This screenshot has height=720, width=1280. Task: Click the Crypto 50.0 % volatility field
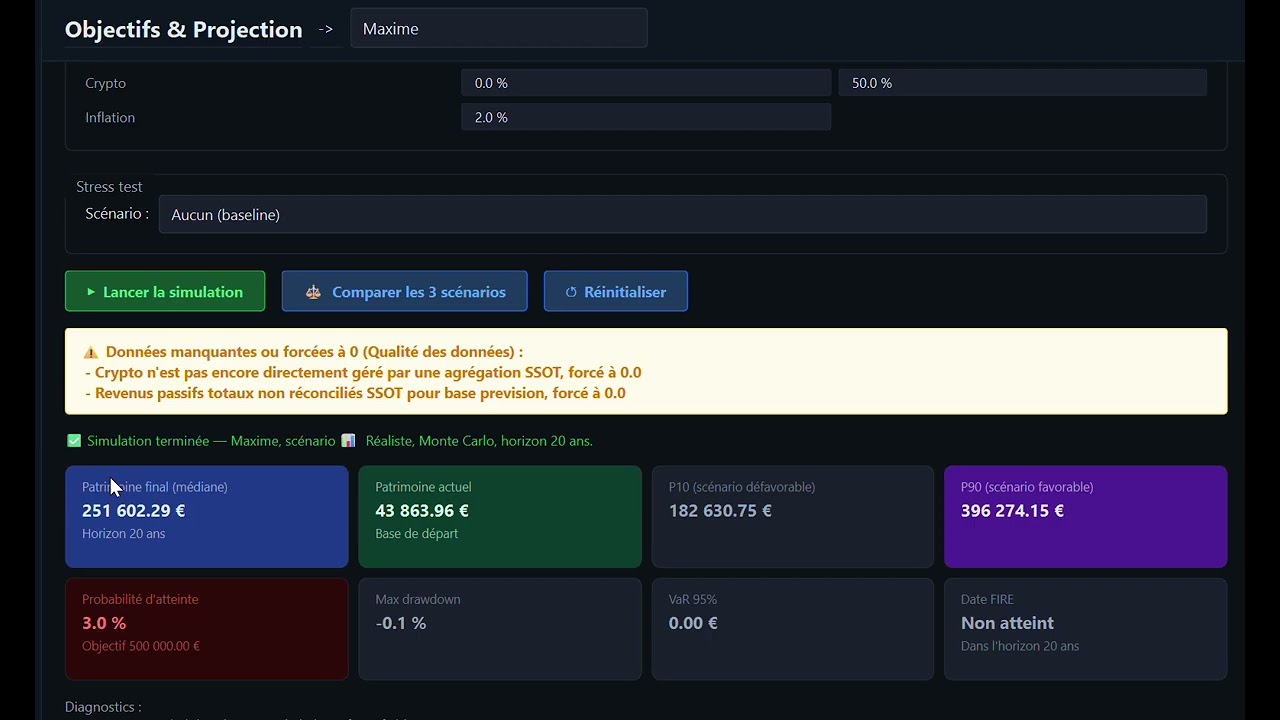pos(1022,83)
